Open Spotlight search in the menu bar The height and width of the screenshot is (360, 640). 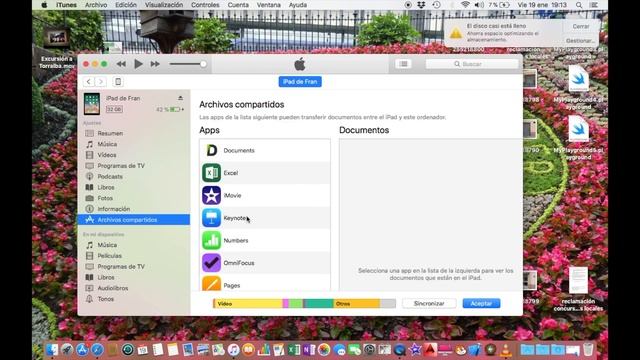[x=579, y=5]
